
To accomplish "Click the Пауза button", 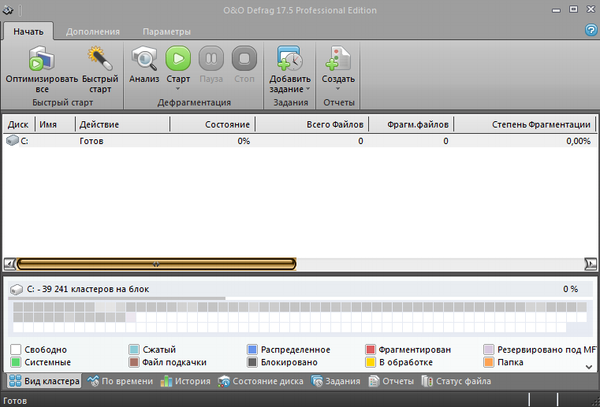I will 211,58.
